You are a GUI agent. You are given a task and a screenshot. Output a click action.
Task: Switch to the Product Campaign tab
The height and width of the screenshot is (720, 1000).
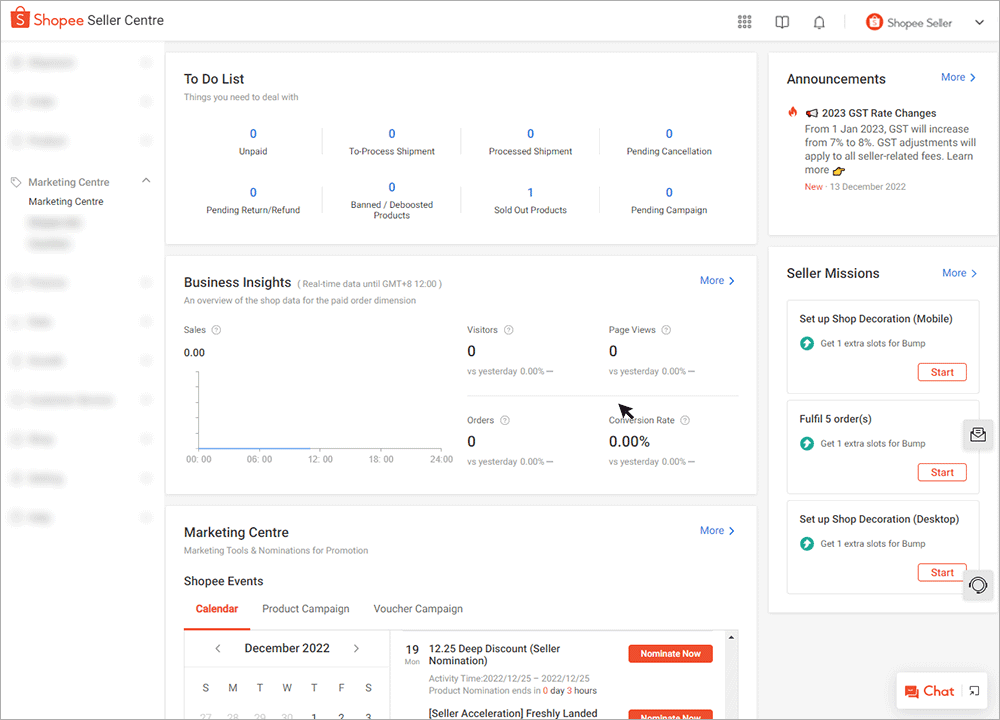click(305, 609)
